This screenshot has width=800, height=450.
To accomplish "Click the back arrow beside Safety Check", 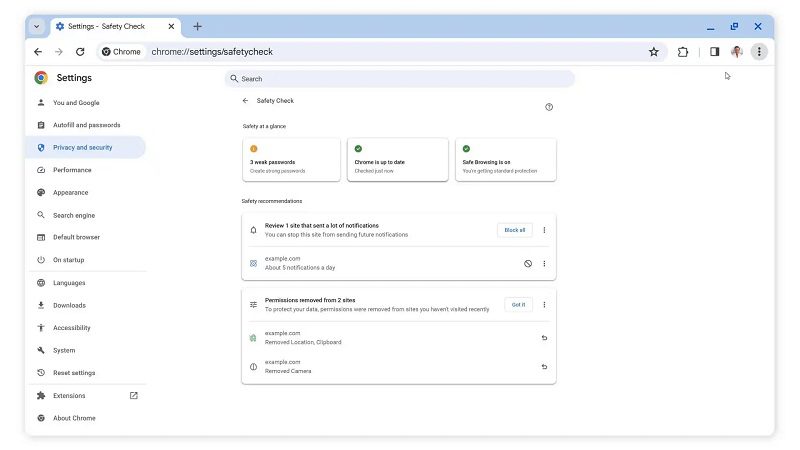I will coord(245,101).
